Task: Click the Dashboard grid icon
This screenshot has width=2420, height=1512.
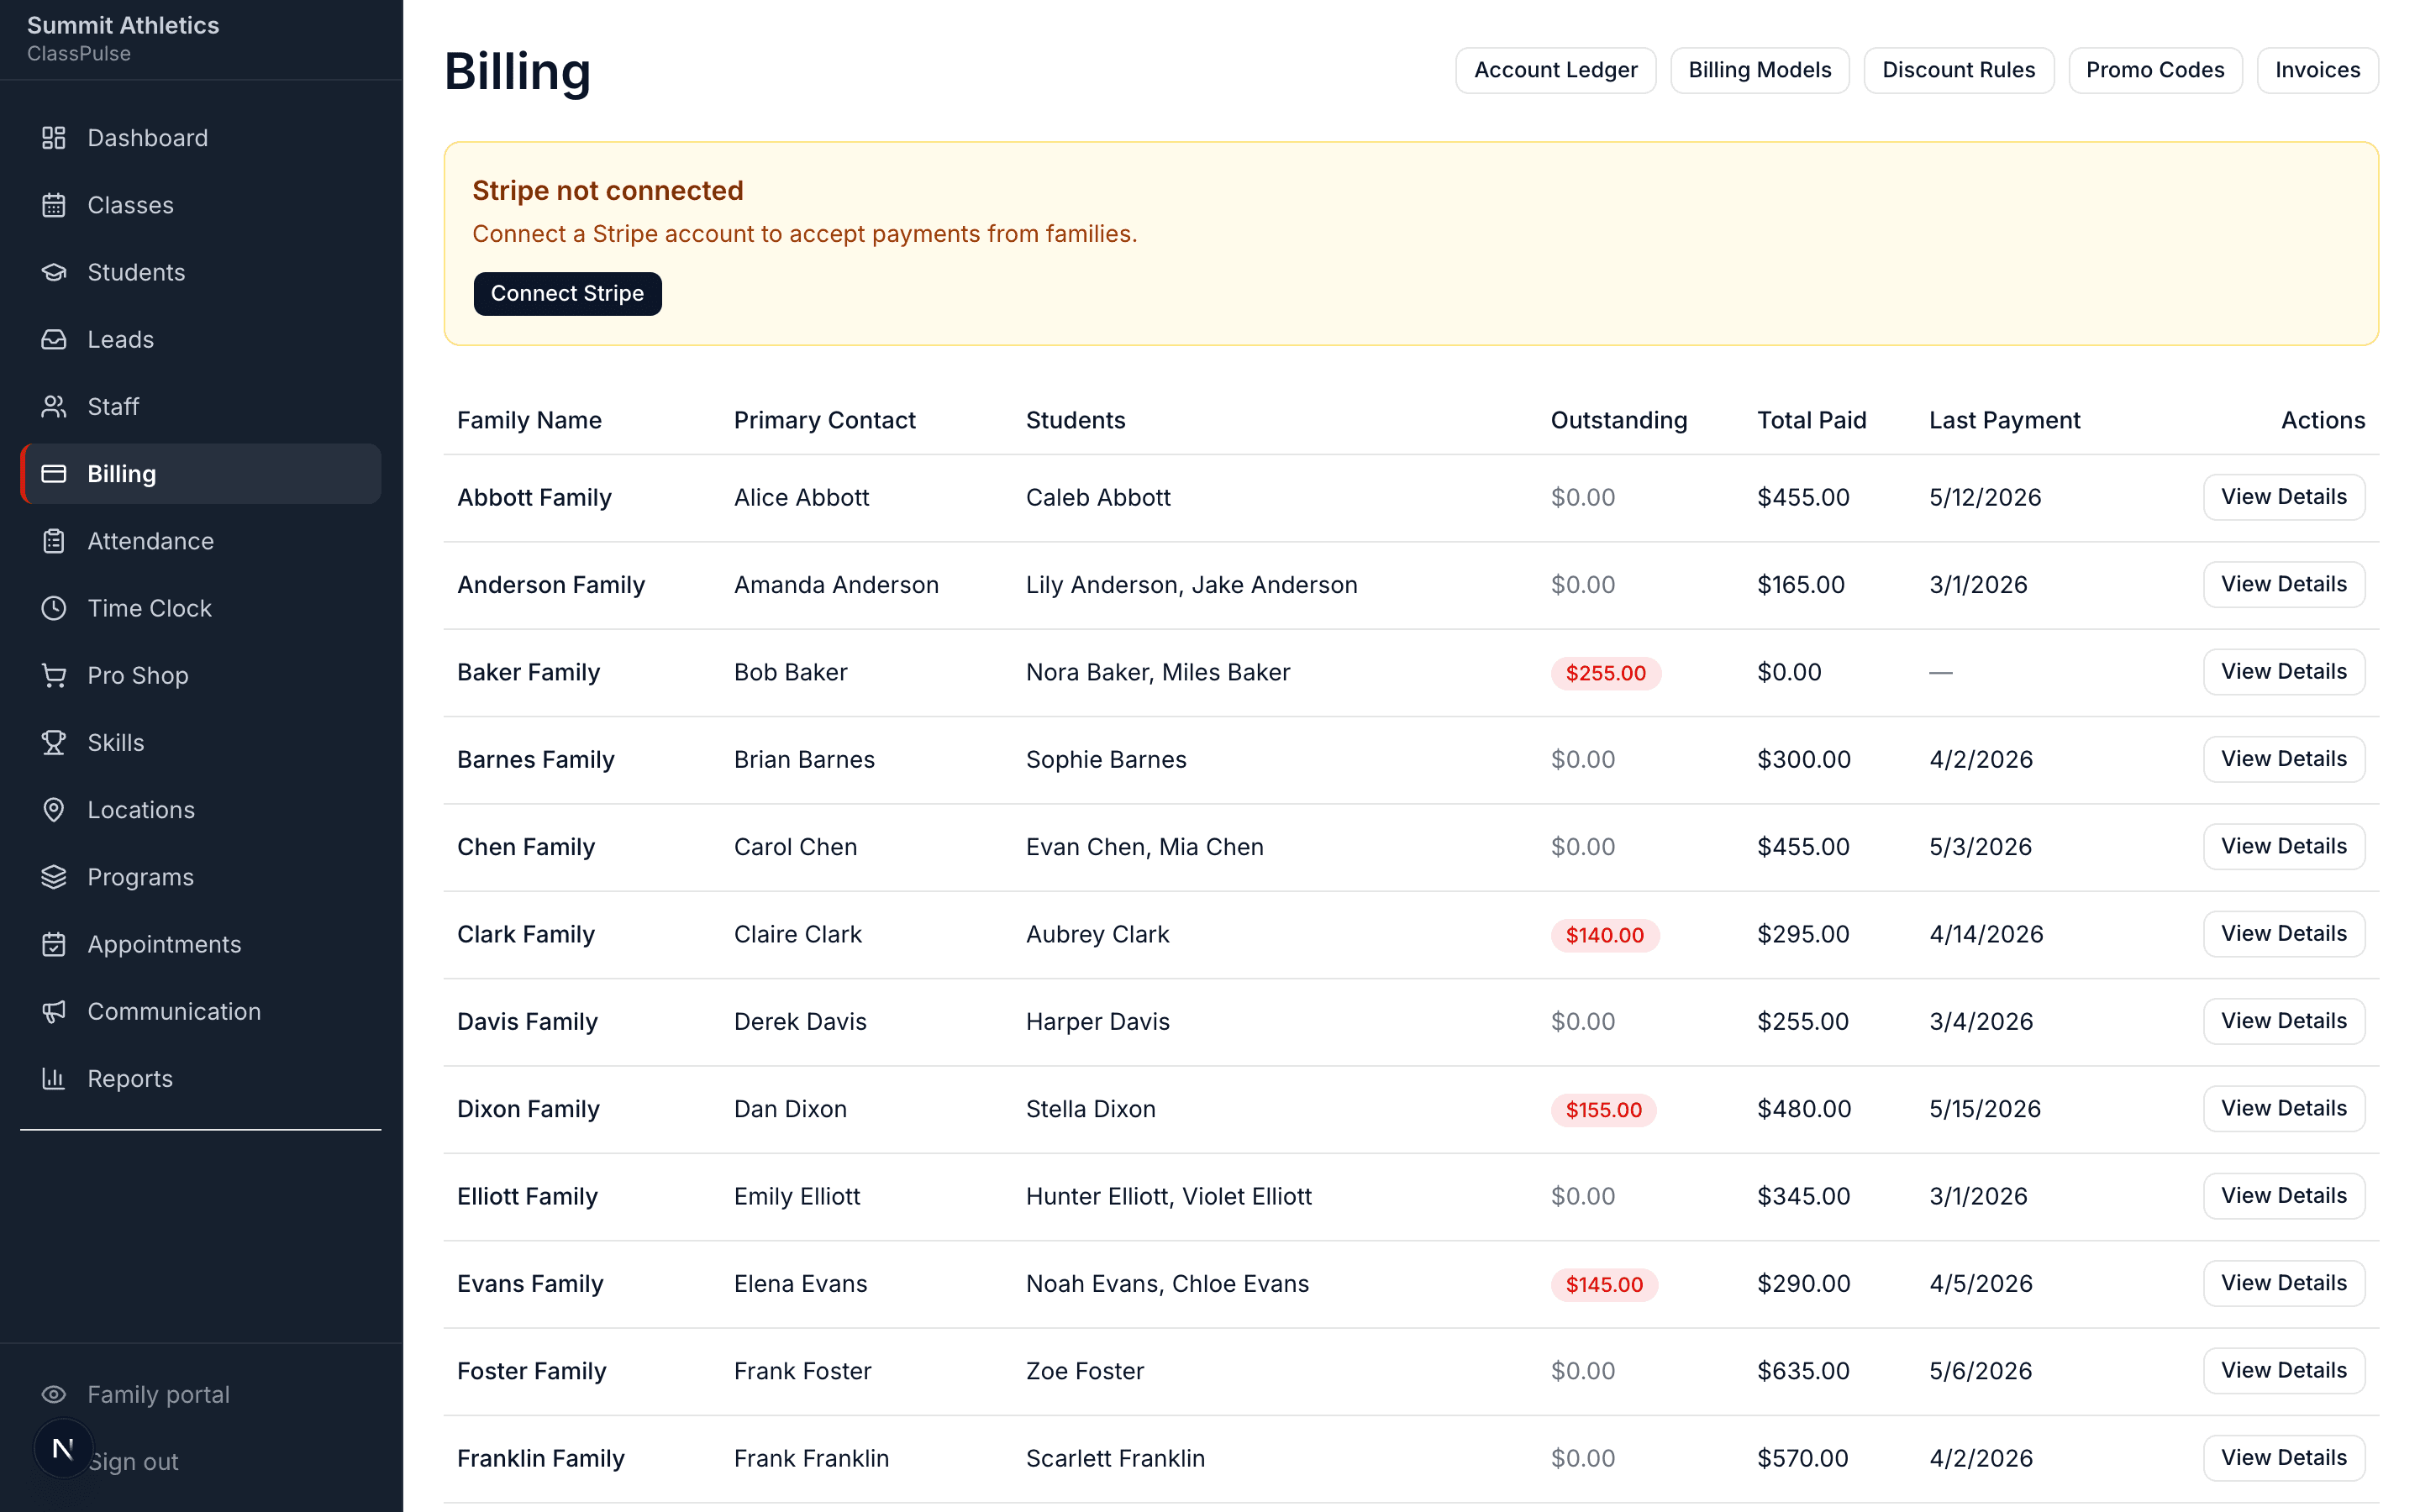Action: [54, 138]
